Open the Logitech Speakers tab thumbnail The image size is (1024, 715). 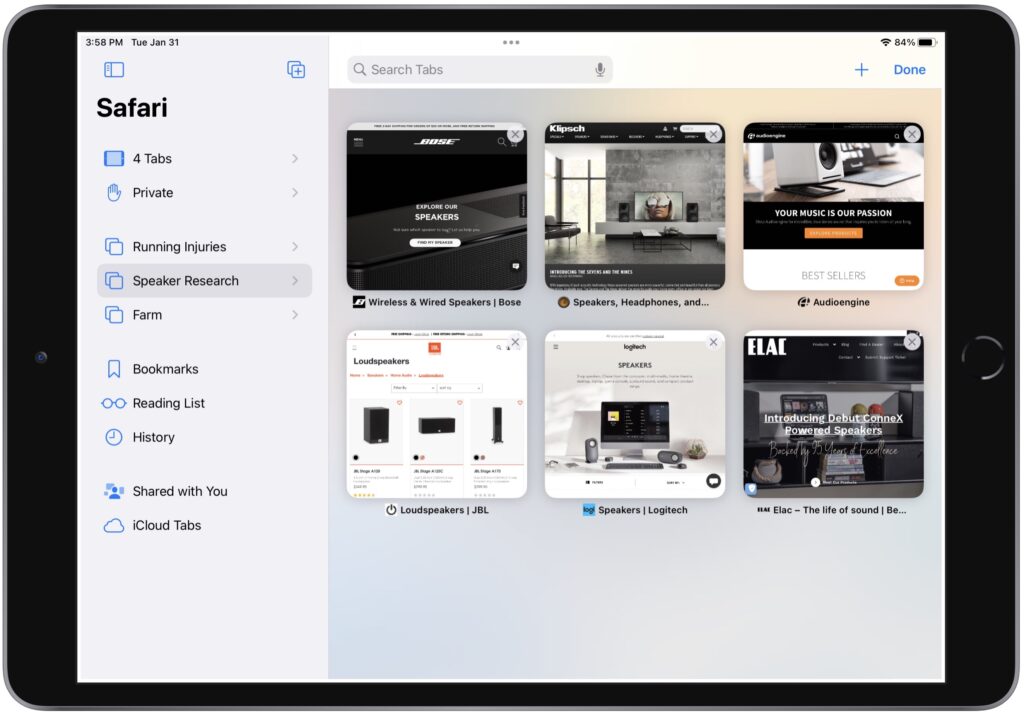(x=635, y=414)
